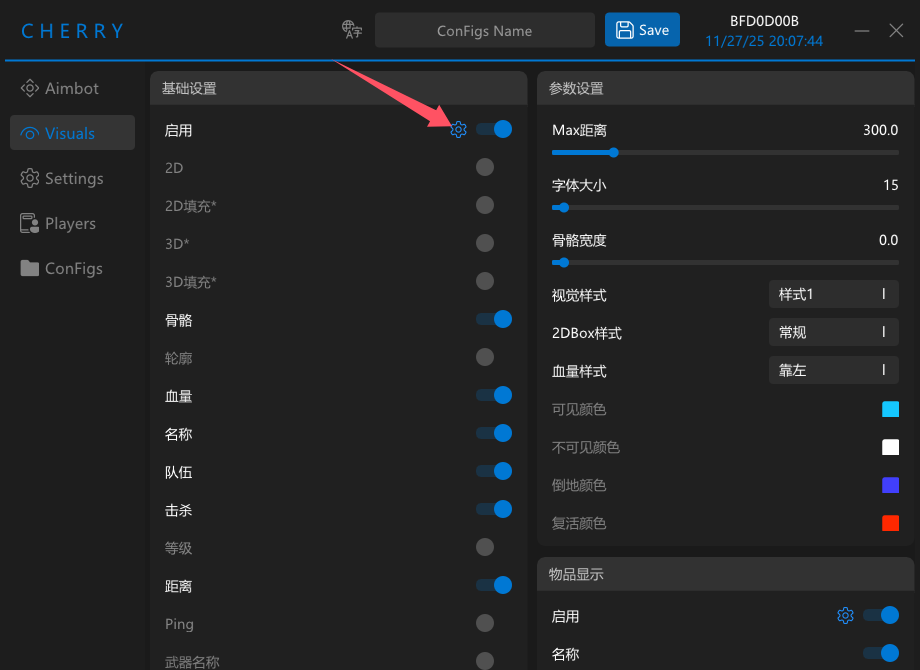Enable the 武器名称 toggle
This screenshot has height=670, width=920.
click(x=485, y=661)
